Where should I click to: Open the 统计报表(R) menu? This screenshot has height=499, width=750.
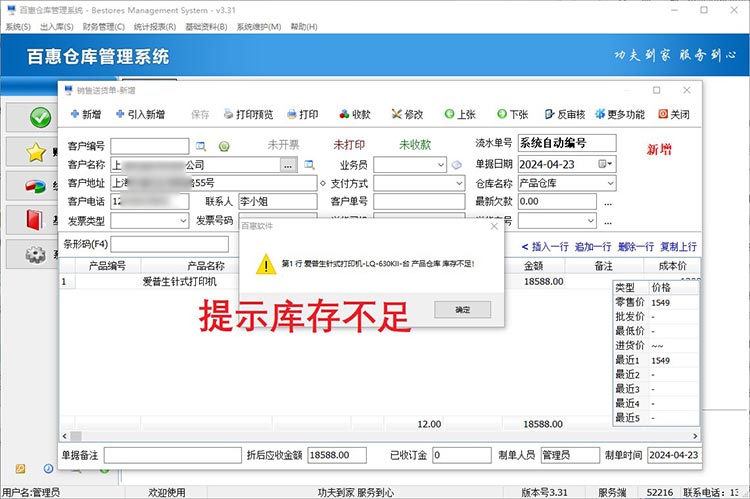tap(155, 27)
